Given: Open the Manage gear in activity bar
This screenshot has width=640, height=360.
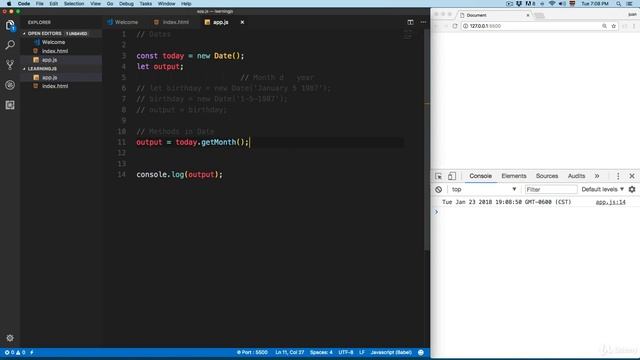Looking at the screenshot, I should click(x=10, y=338).
